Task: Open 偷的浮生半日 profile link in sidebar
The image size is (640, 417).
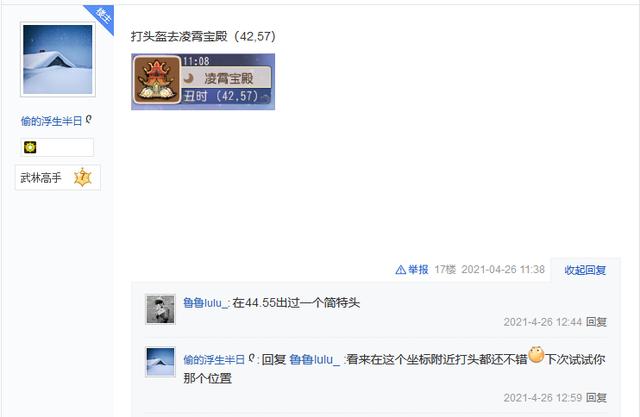Action: pyautogui.click(x=51, y=121)
